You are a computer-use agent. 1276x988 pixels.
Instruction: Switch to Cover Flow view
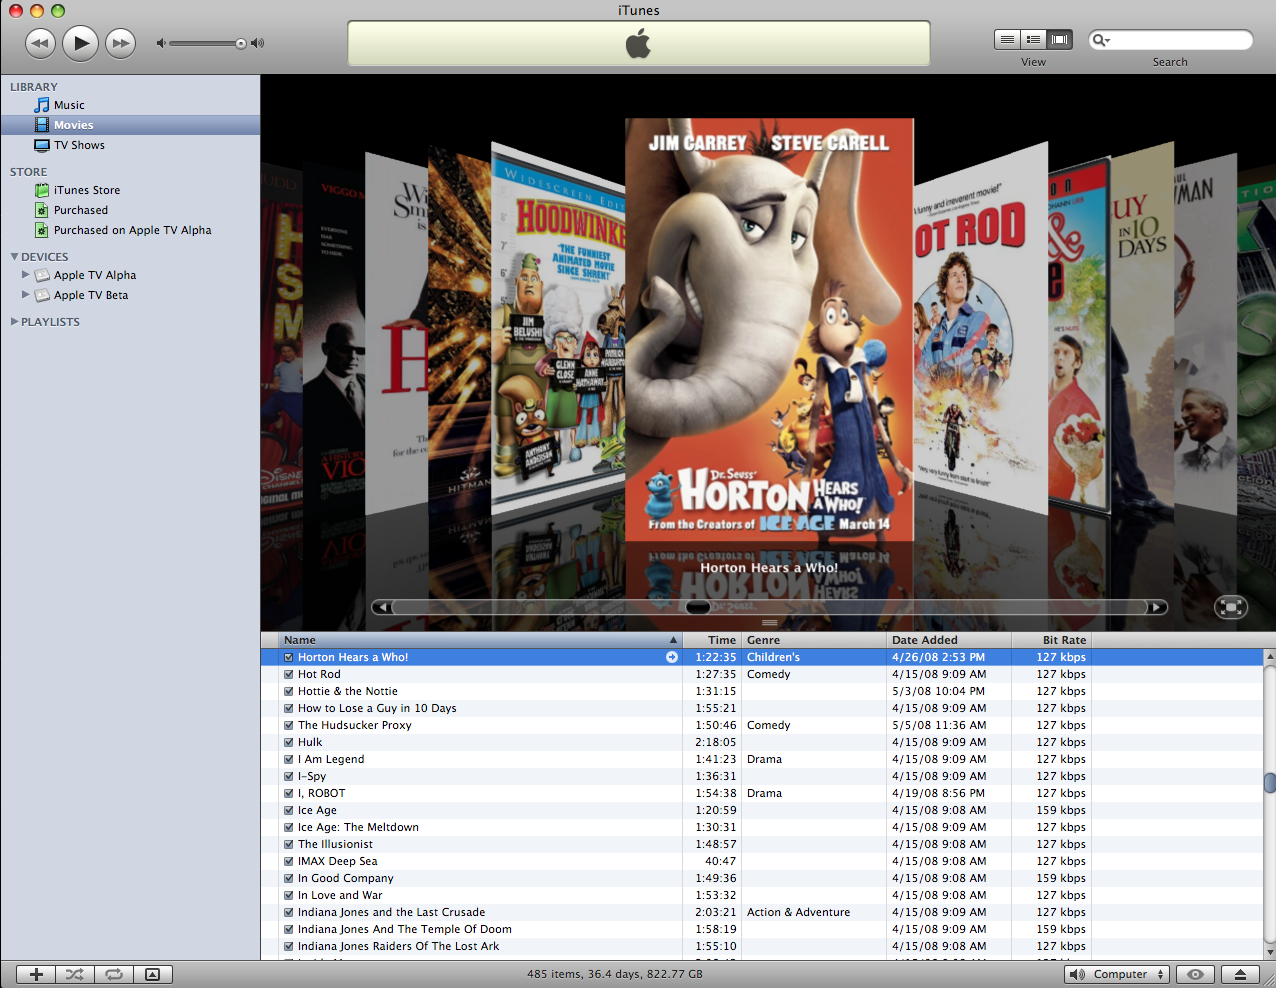1059,39
